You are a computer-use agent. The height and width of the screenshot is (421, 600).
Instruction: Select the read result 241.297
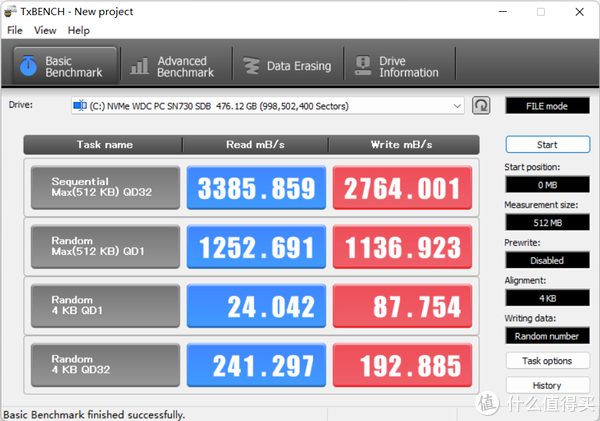(x=256, y=365)
